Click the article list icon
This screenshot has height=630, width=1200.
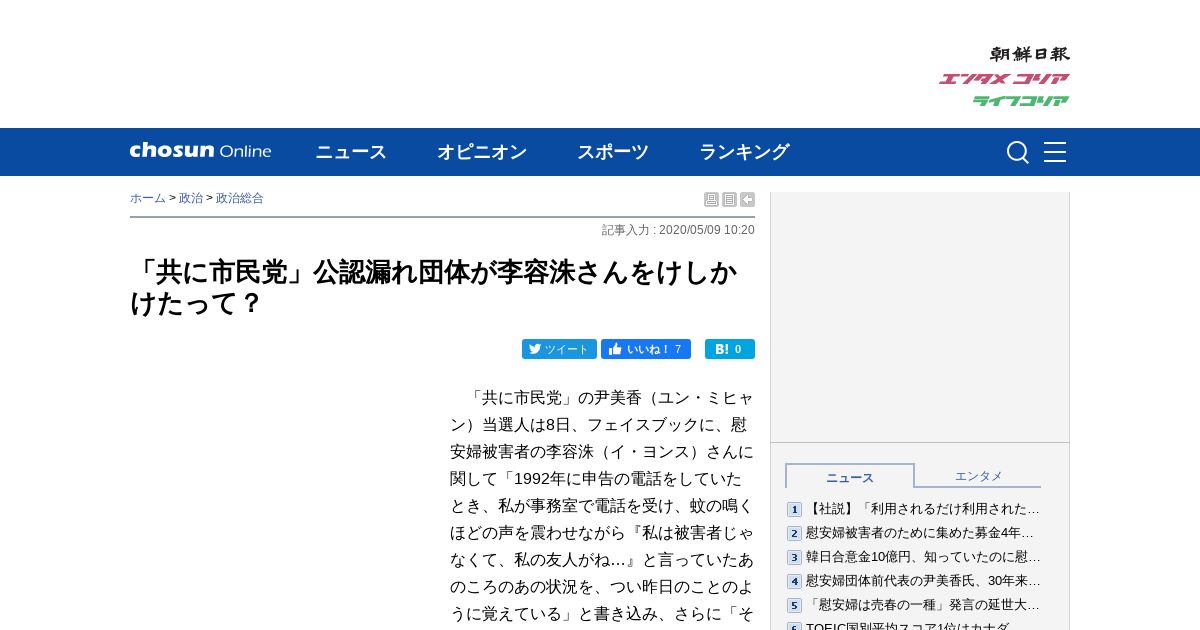point(729,199)
